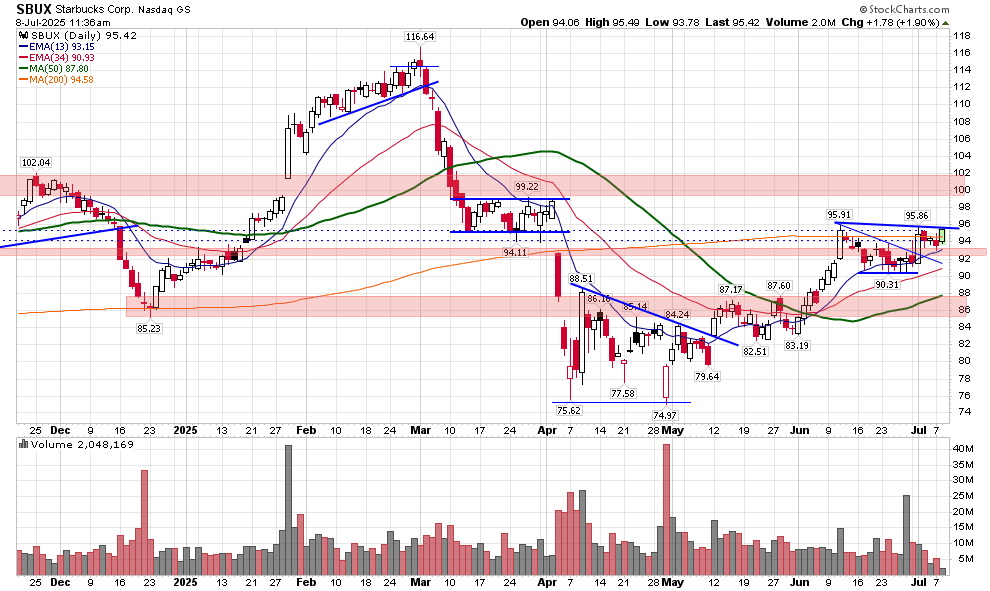Image resolution: width=990 pixels, height=591 pixels.
Task: Click the Low 93.78 quote value
Action: point(672,22)
